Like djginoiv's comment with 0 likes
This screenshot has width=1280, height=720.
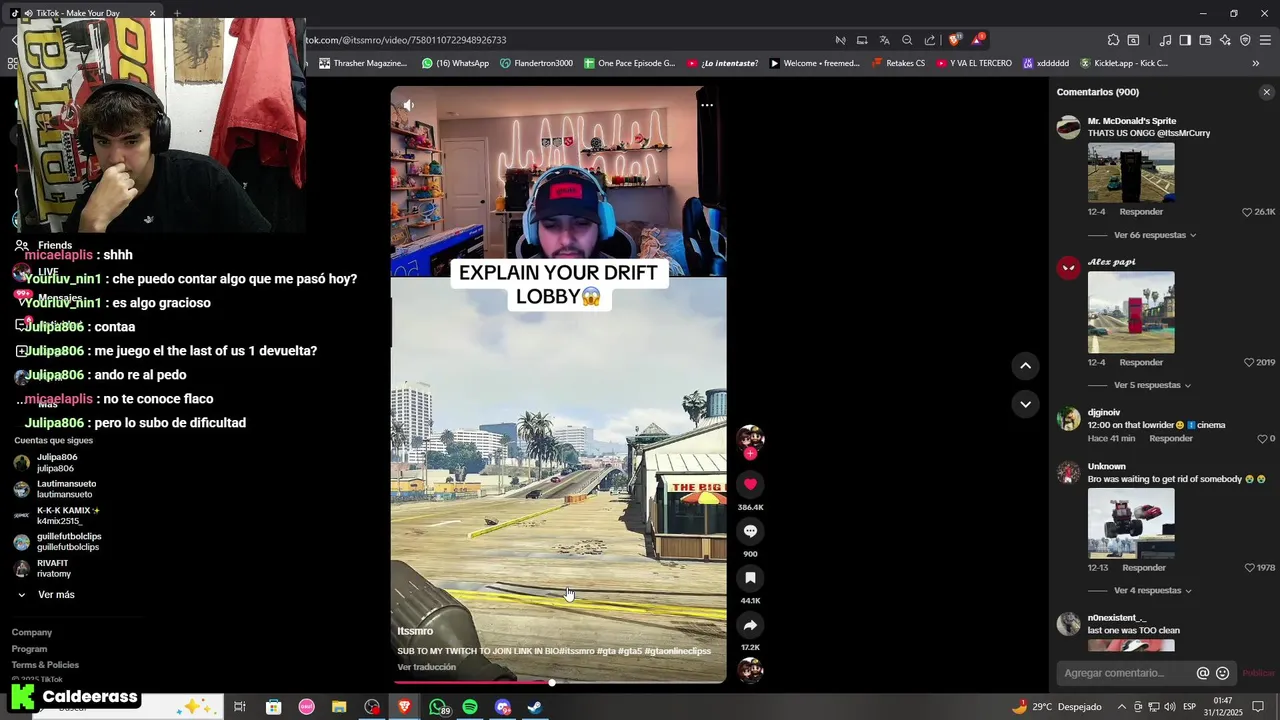tap(1262, 439)
